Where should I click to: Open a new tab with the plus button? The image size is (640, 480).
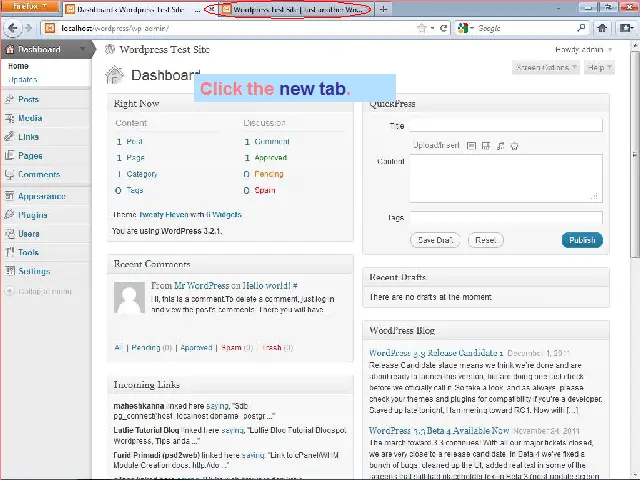[383, 9]
